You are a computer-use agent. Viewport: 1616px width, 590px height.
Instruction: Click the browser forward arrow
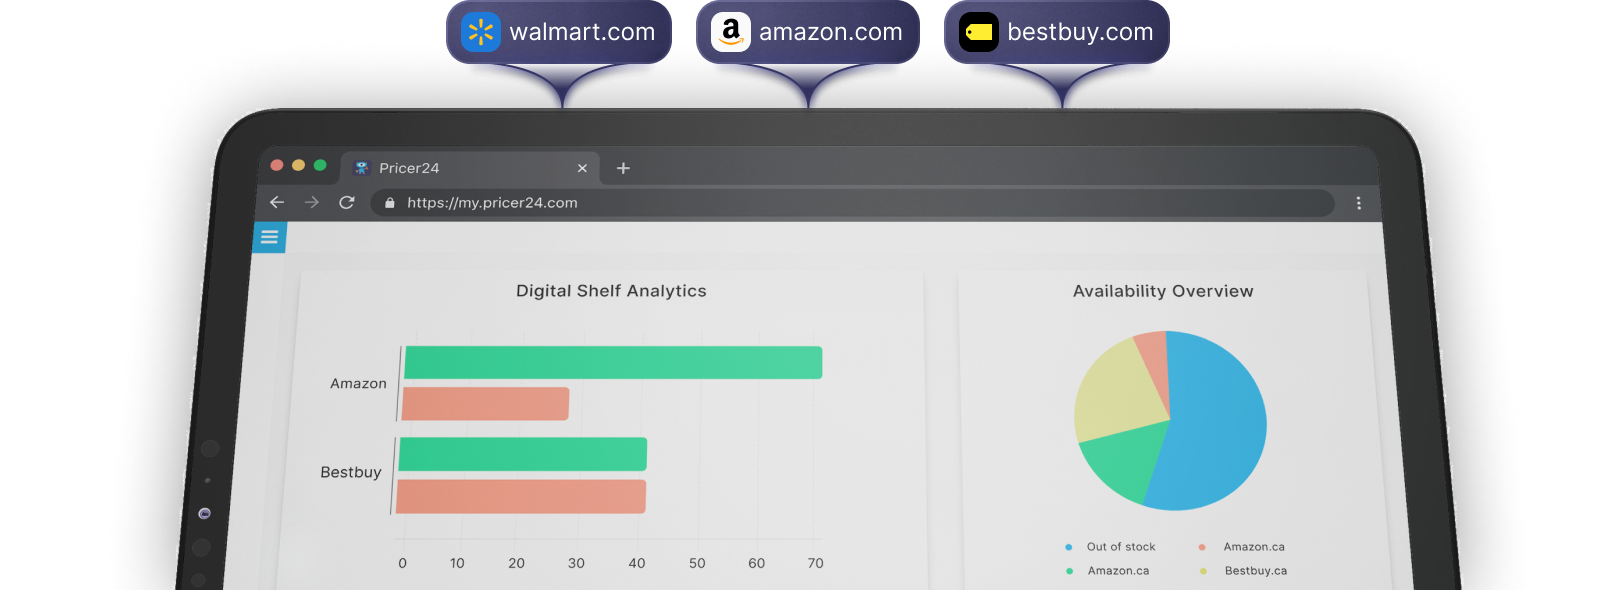point(312,202)
